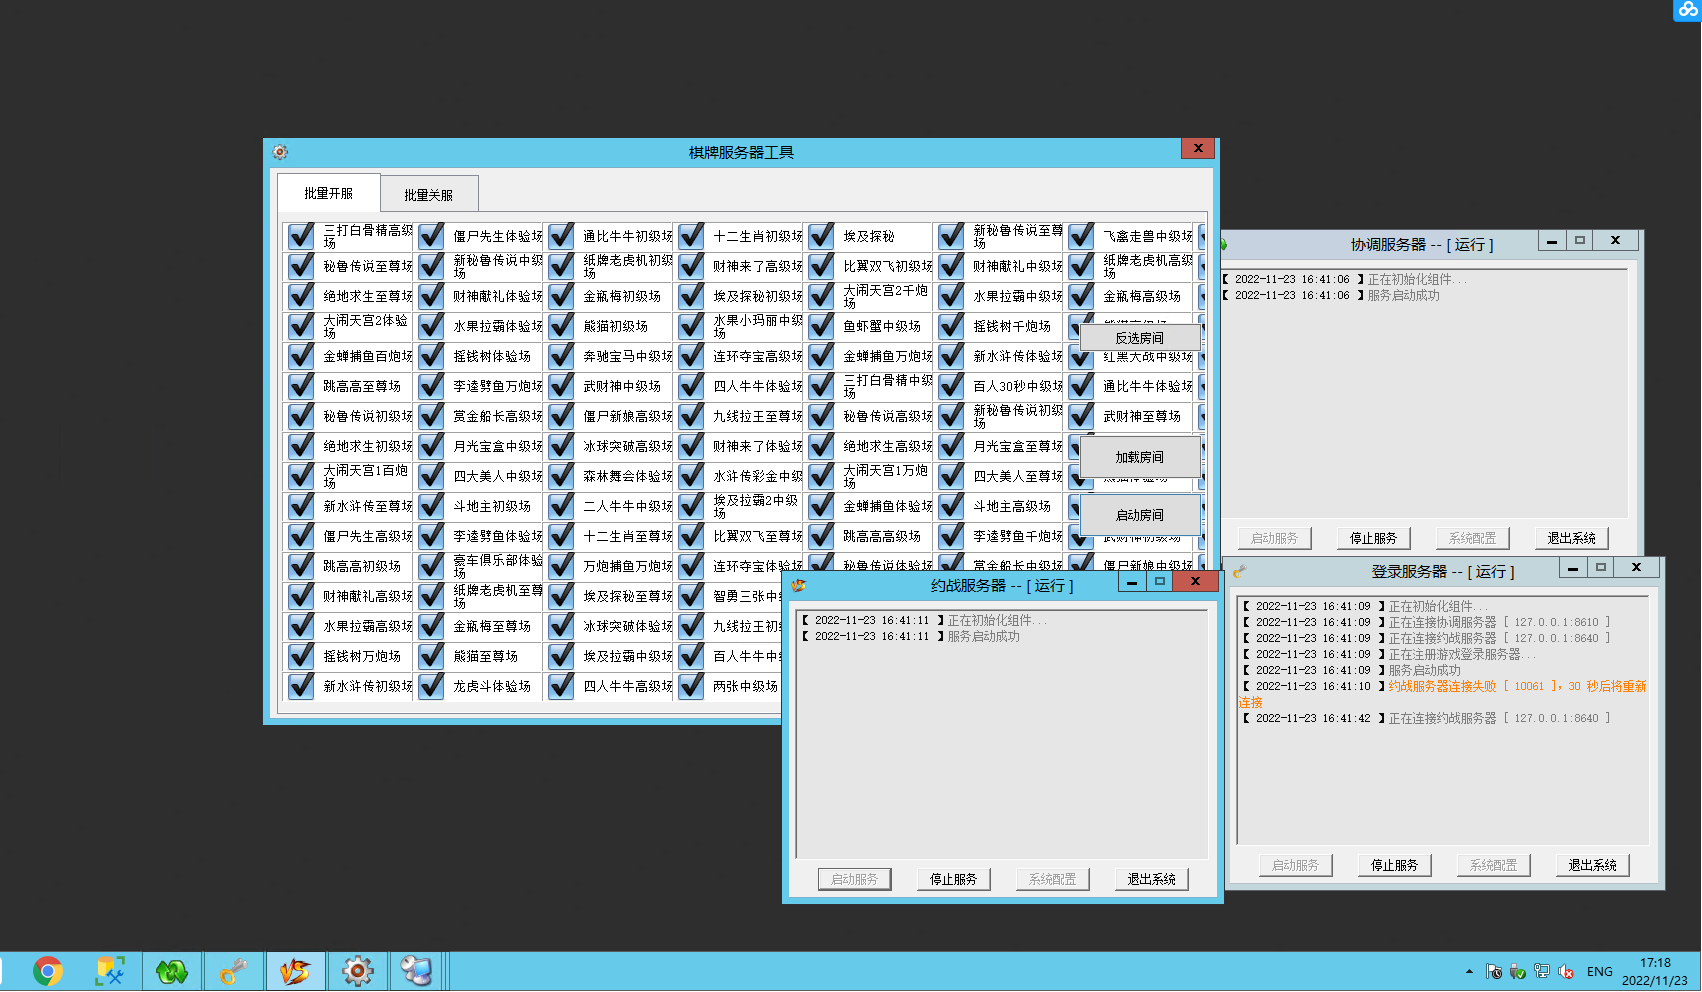The height and width of the screenshot is (992, 1702).
Task: Open the ENG input language selector
Action: 1599,971
